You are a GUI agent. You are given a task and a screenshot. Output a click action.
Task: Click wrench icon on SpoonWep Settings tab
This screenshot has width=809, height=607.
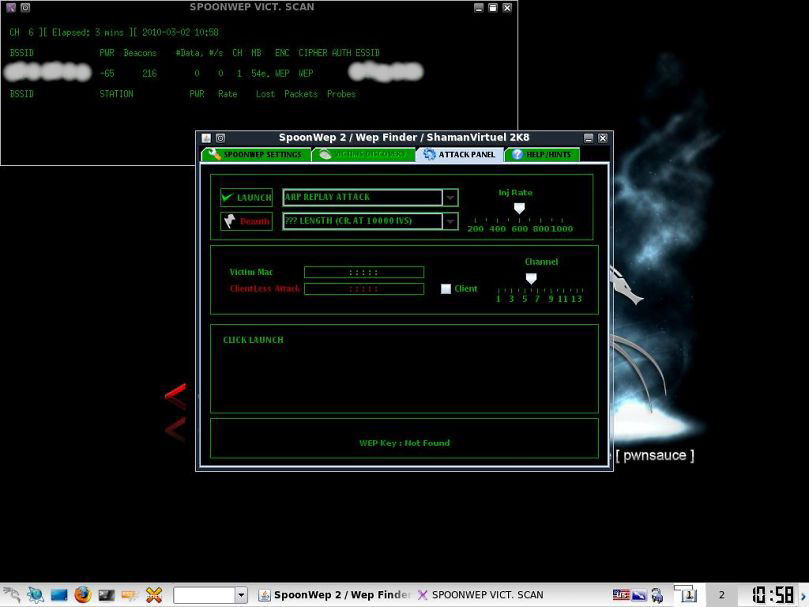tap(214, 154)
